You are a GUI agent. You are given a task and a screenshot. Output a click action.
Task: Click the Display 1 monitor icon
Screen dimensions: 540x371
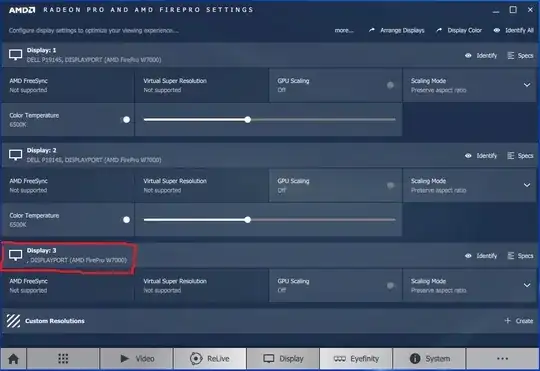[x=15, y=55]
